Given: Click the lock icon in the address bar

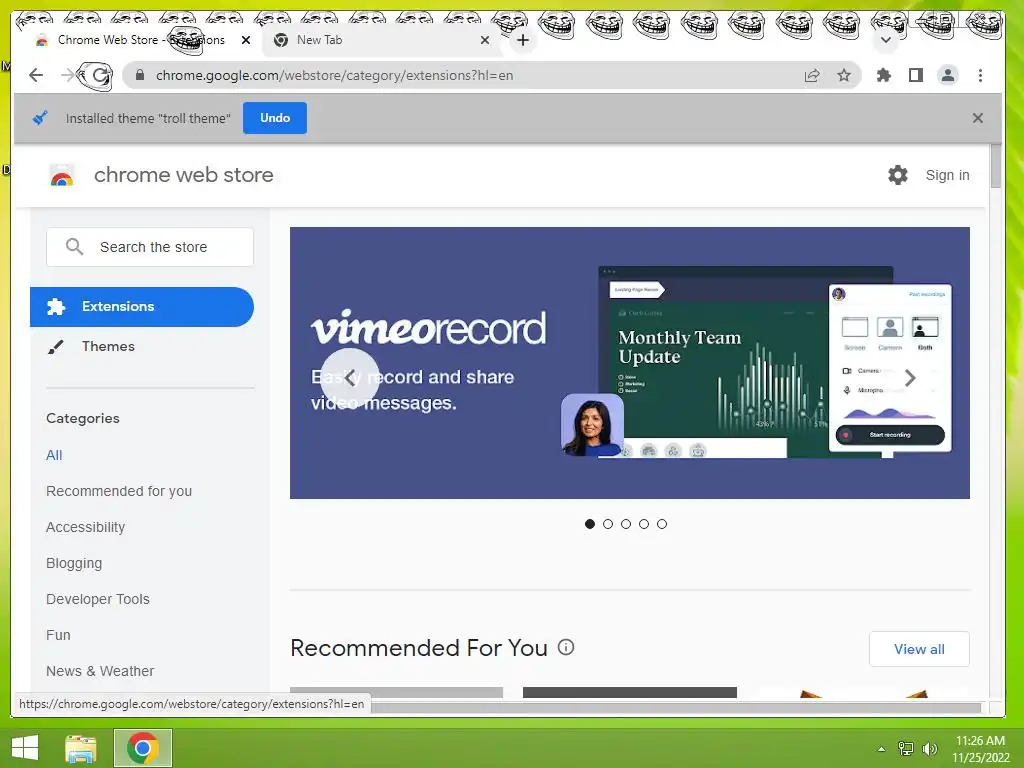Looking at the screenshot, I should click(x=139, y=75).
